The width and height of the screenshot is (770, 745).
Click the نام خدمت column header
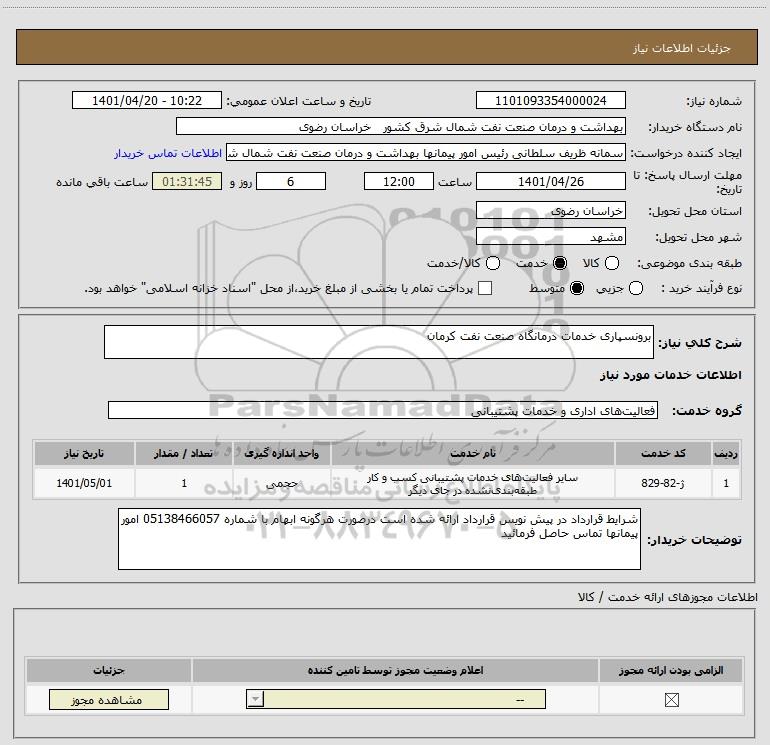(472, 453)
